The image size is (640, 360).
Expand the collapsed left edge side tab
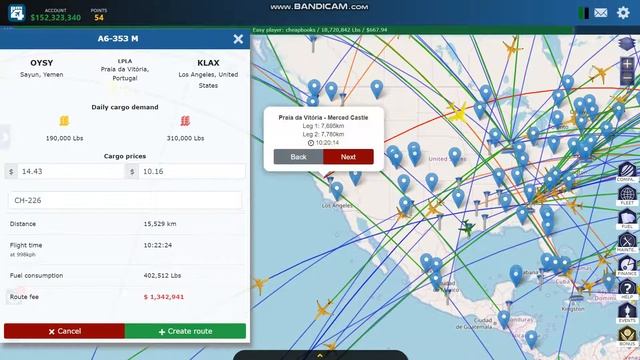[4, 137]
